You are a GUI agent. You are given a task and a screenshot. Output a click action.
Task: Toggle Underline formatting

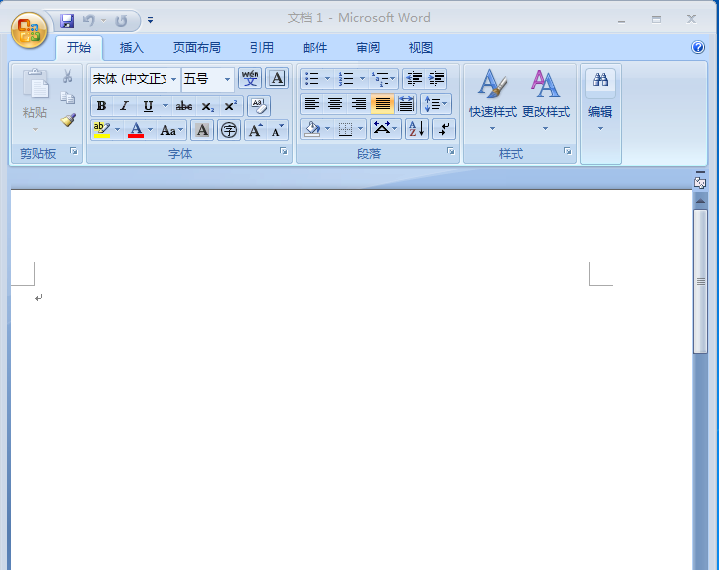(148, 106)
